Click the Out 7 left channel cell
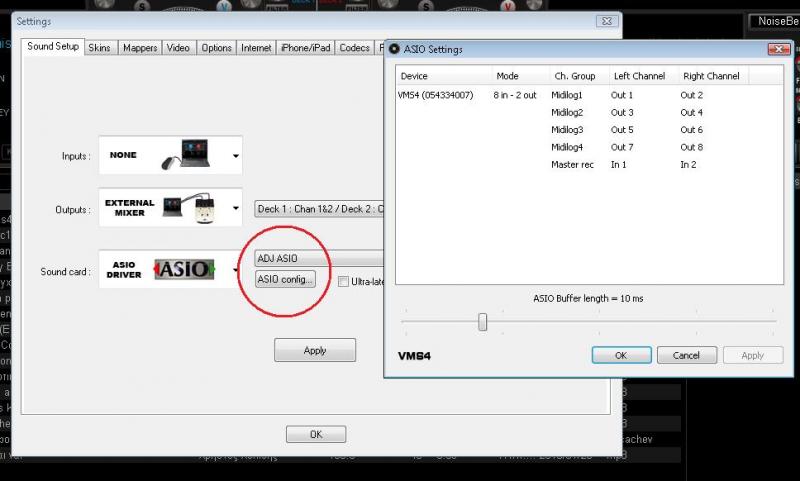 click(622, 147)
